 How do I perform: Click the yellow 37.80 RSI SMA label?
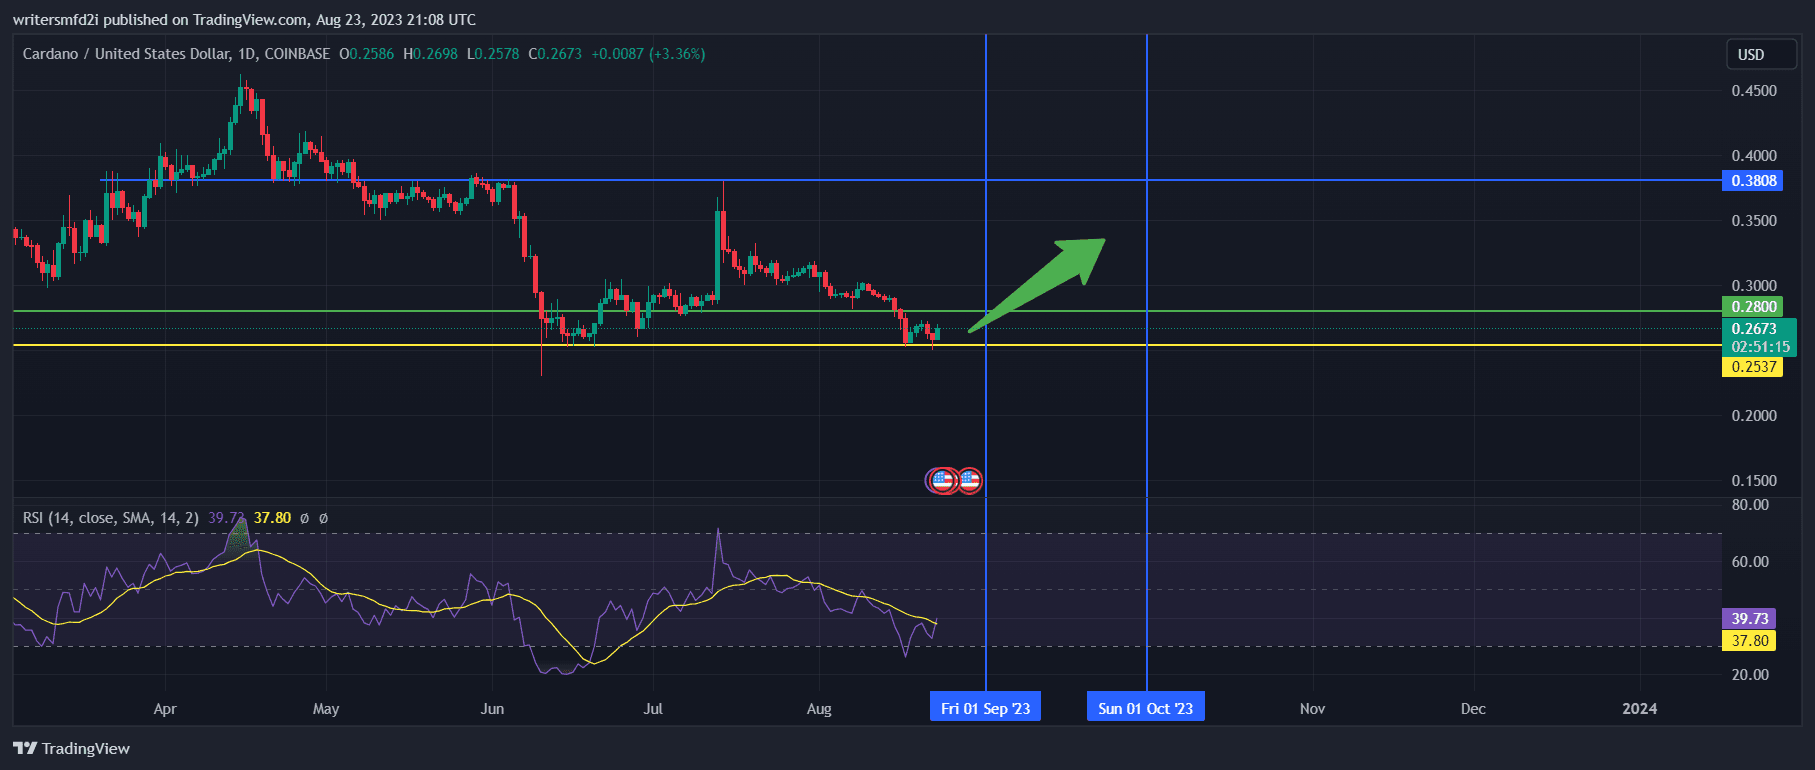click(x=1749, y=641)
